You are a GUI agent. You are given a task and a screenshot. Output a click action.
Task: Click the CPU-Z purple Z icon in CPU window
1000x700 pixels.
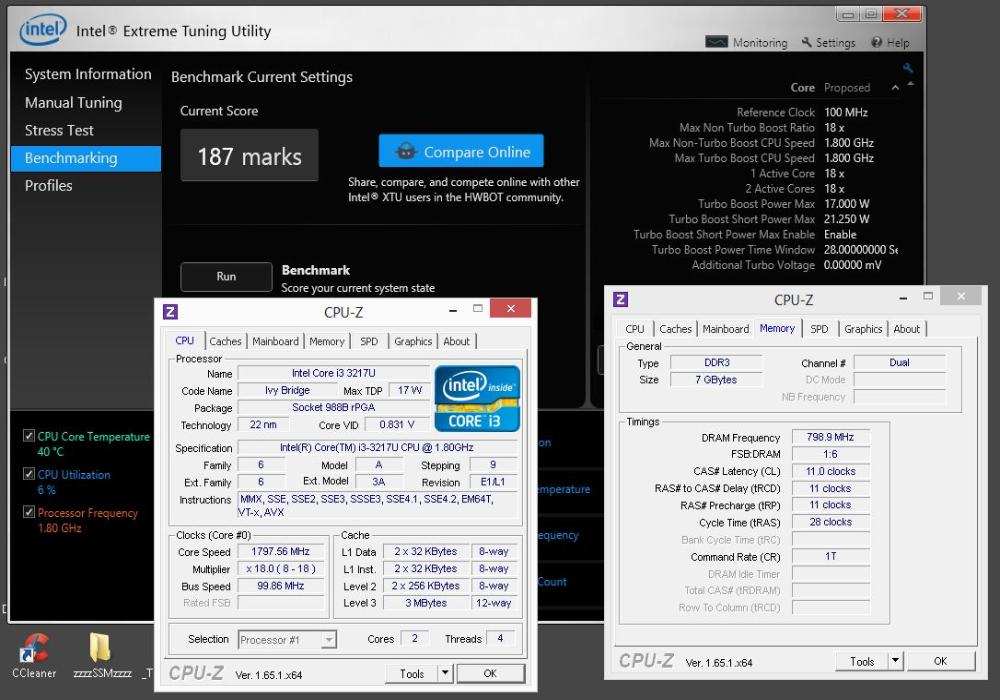click(x=170, y=312)
